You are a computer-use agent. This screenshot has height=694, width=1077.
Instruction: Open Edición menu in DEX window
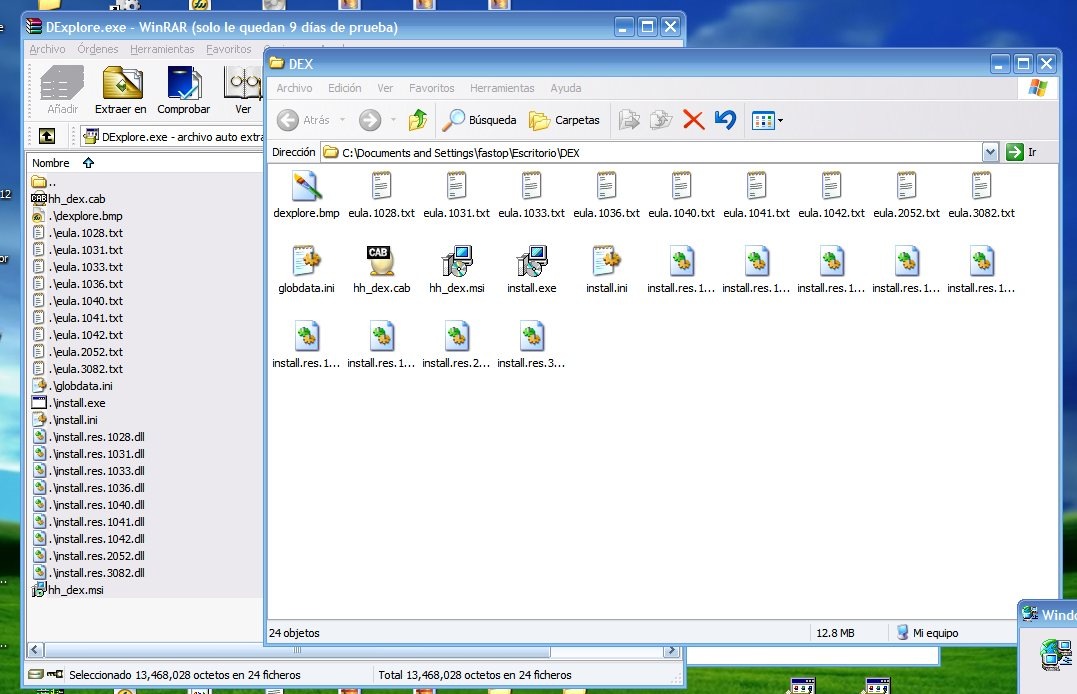click(345, 88)
